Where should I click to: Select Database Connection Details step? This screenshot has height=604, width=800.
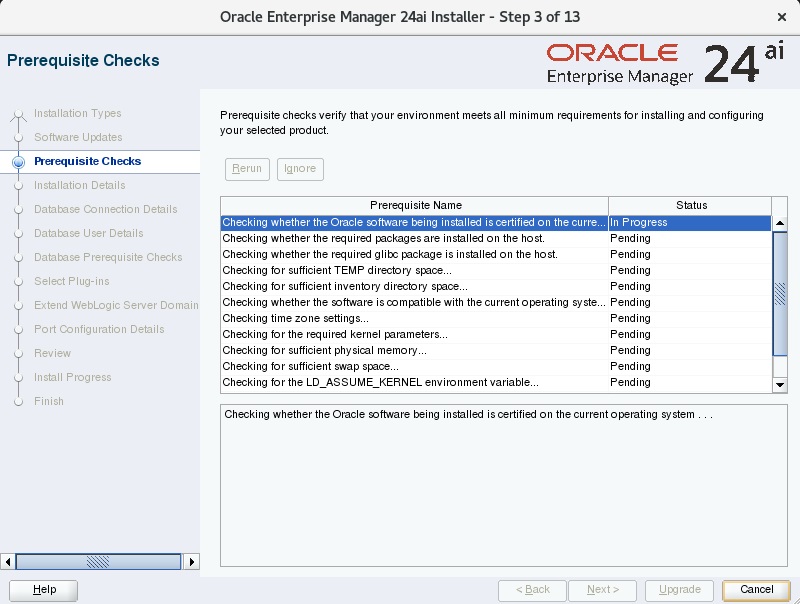pyautogui.click(x=106, y=209)
